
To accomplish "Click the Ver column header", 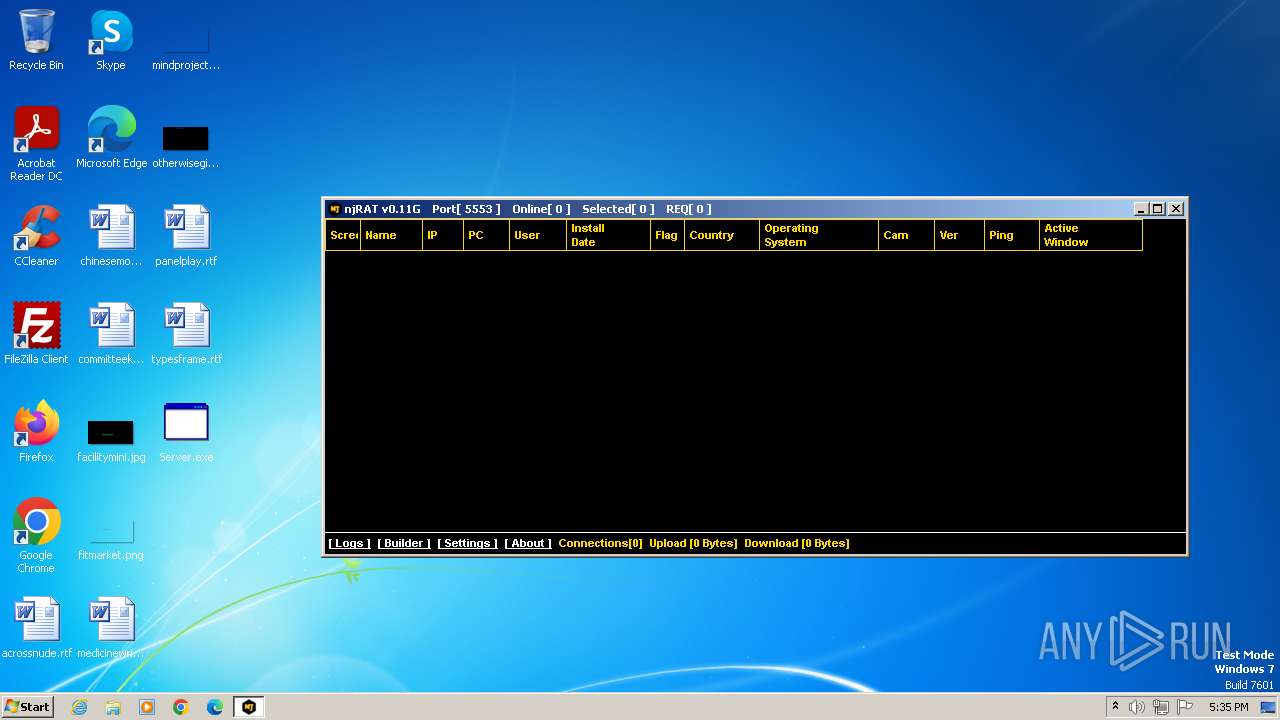I will point(960,235).
